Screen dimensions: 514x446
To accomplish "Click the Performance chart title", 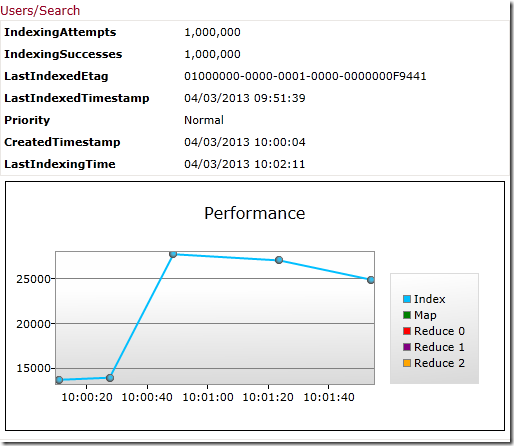I will point(255,213).
